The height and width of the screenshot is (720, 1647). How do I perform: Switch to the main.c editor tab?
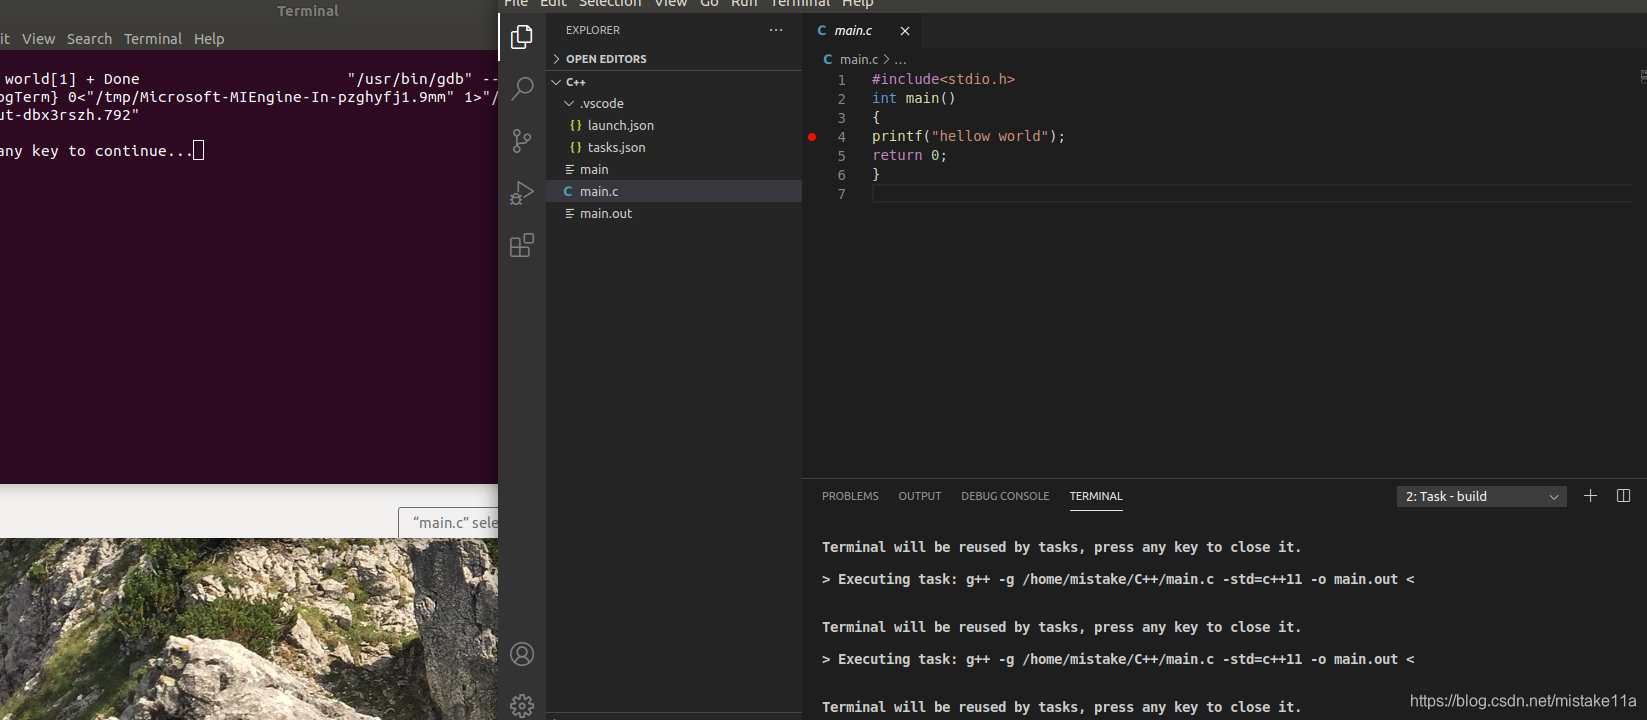click(853, 31)
